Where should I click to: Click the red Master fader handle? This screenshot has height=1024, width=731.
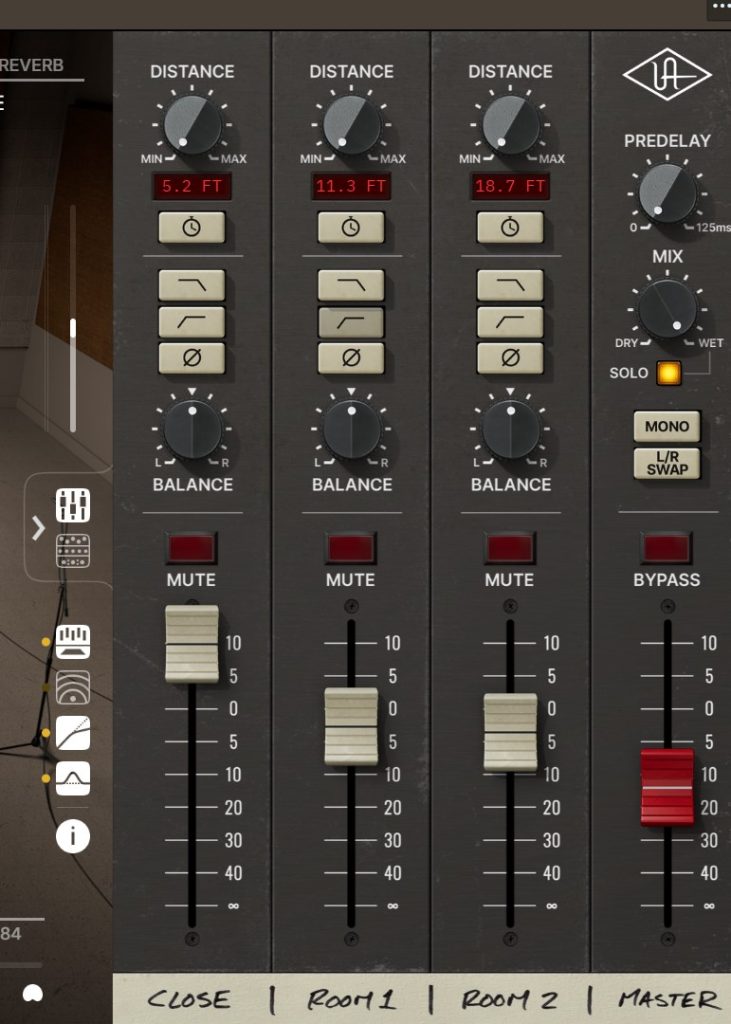(x=667, y=787)
